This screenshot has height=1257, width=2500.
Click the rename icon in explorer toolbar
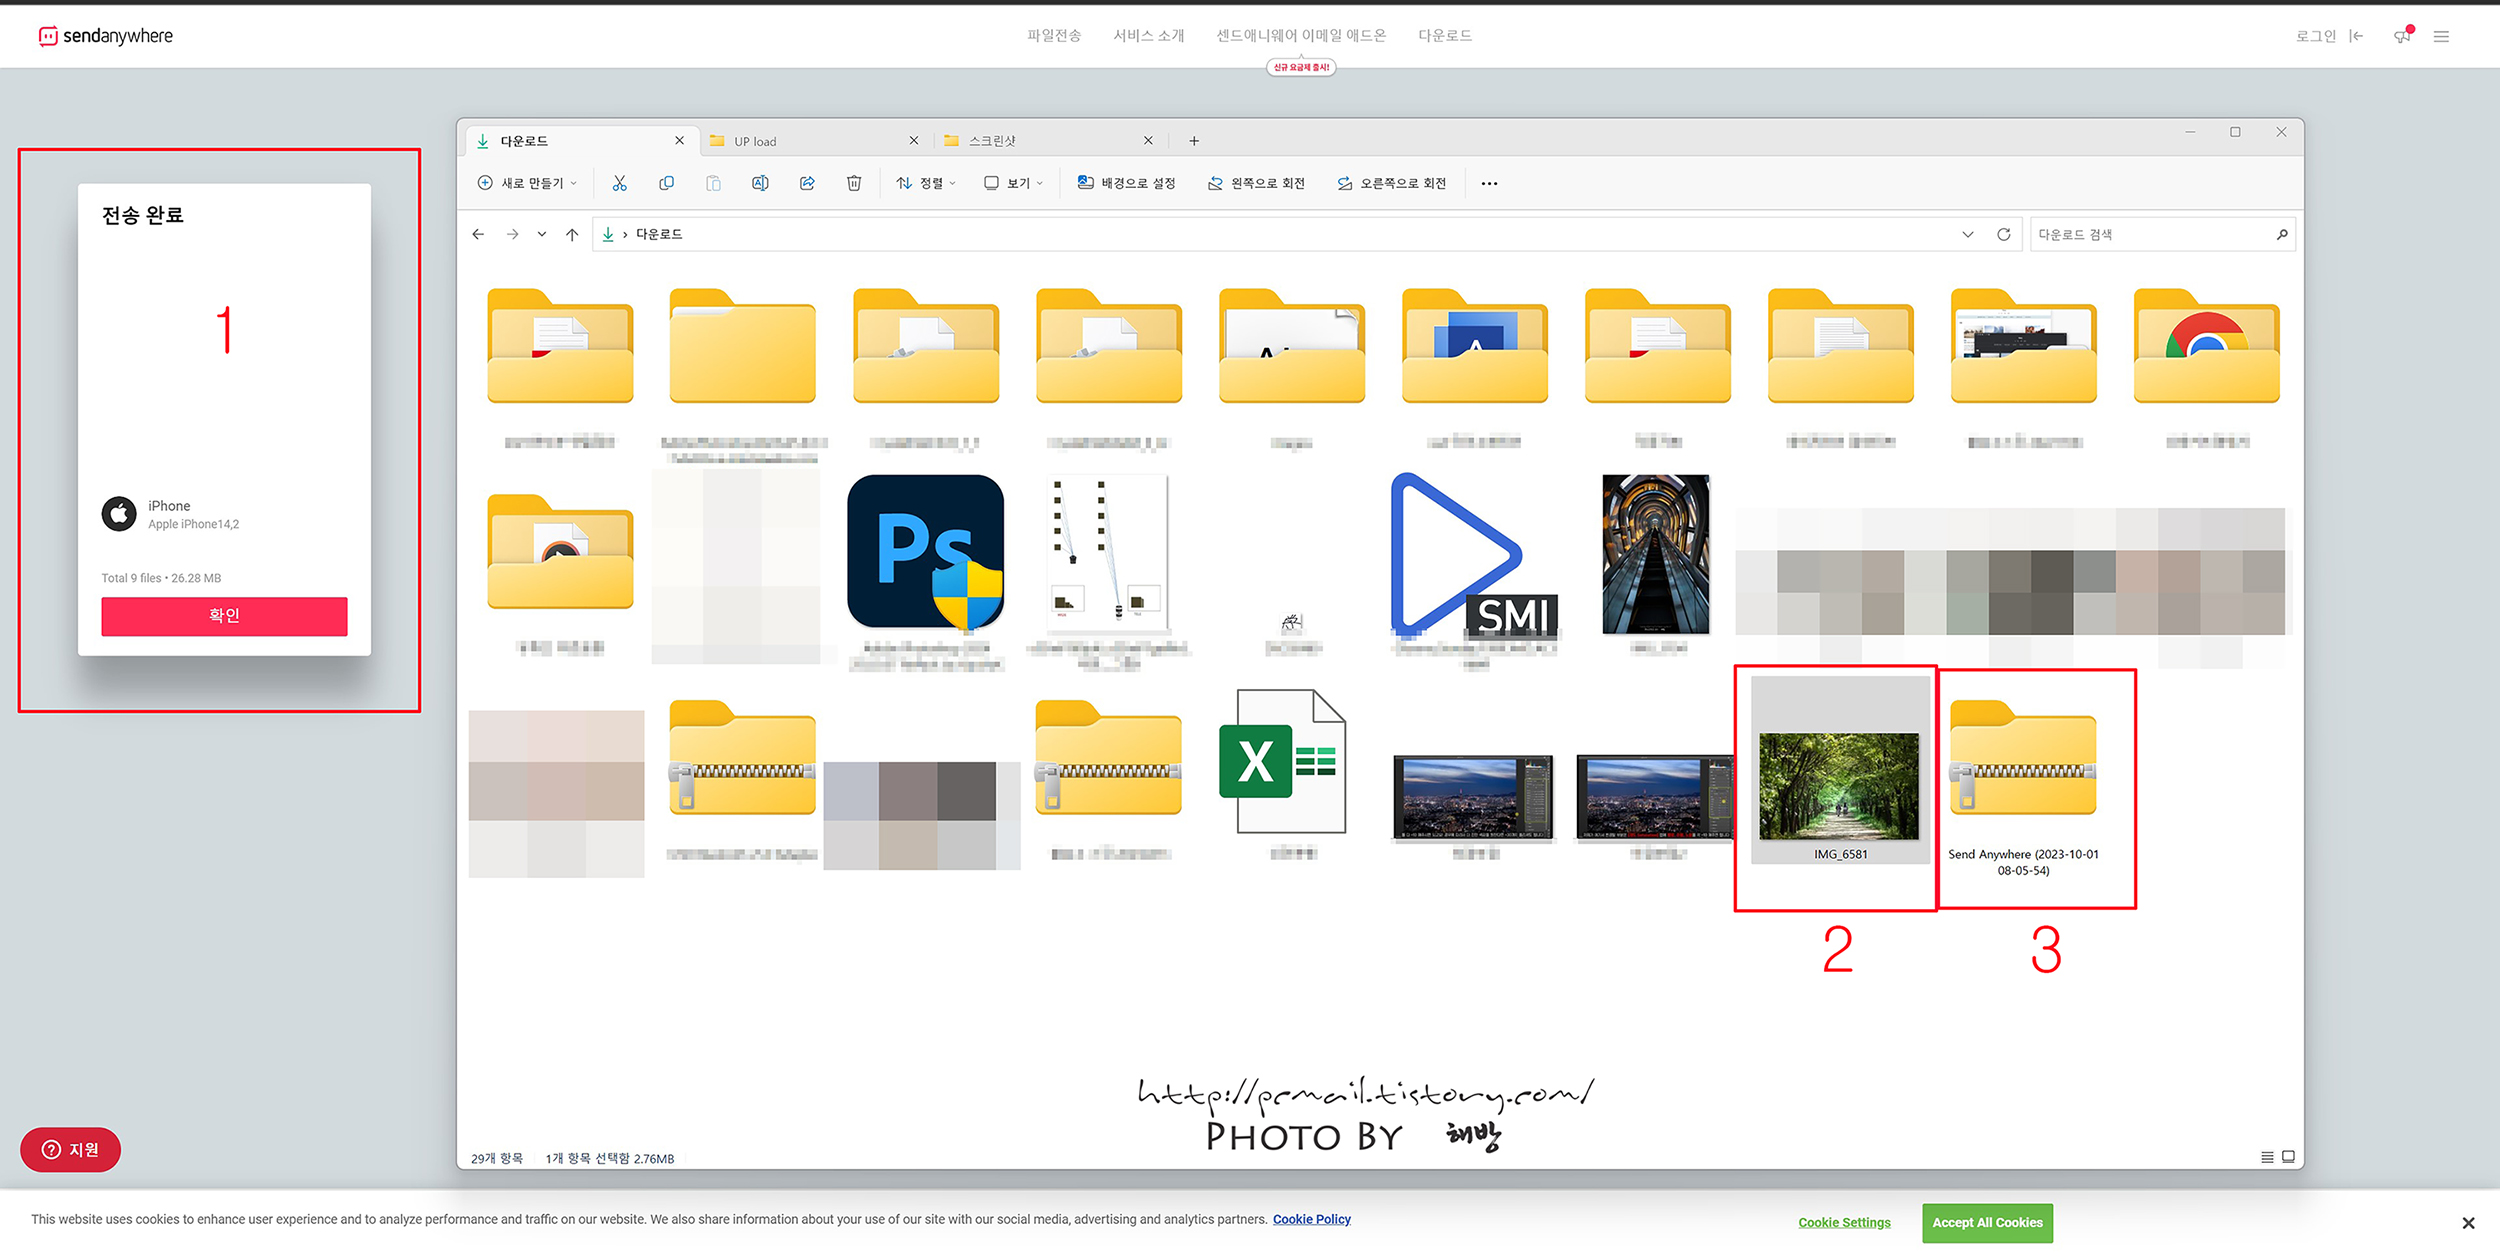pos(760,183)
